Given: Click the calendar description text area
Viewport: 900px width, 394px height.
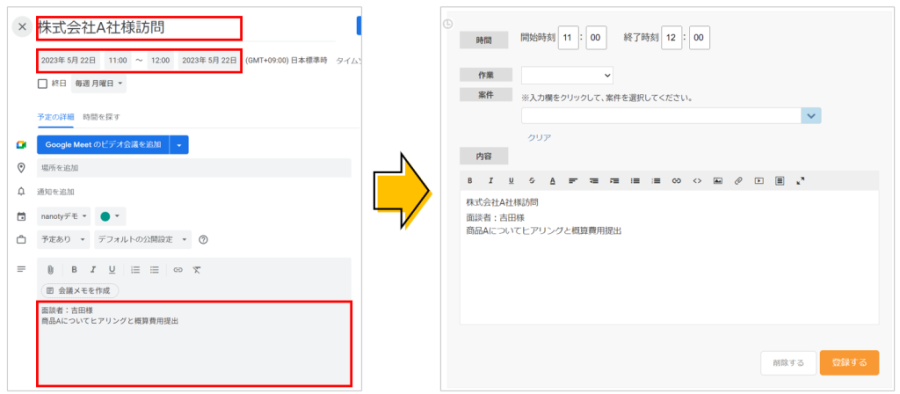Looking at the screenshot, I should [194, 343].
